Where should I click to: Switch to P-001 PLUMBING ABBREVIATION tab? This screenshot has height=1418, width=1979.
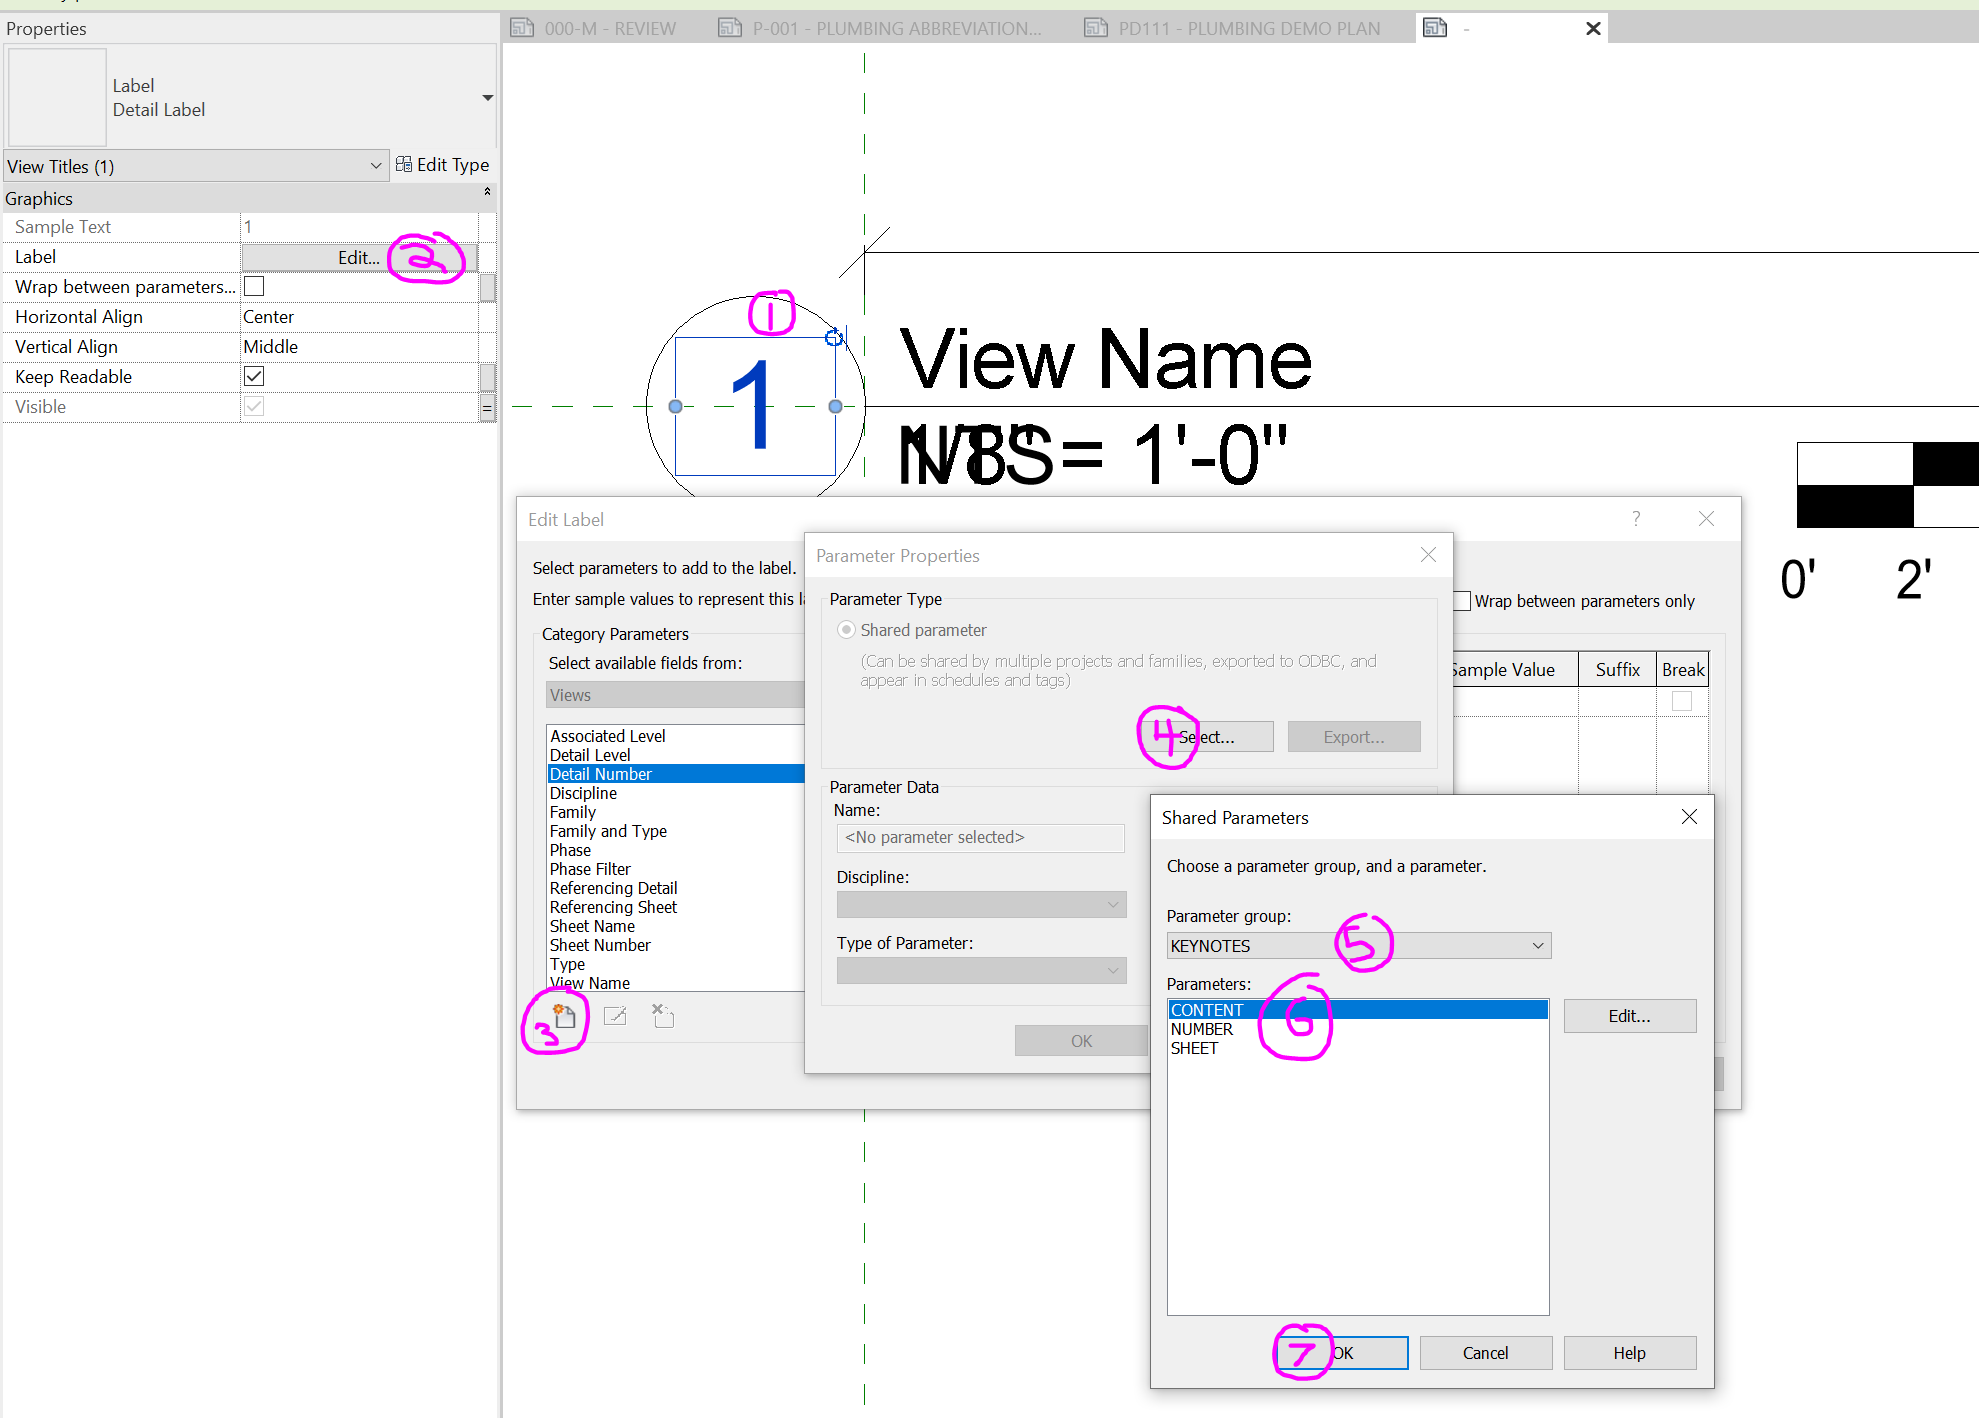click(x=896, y=28)
